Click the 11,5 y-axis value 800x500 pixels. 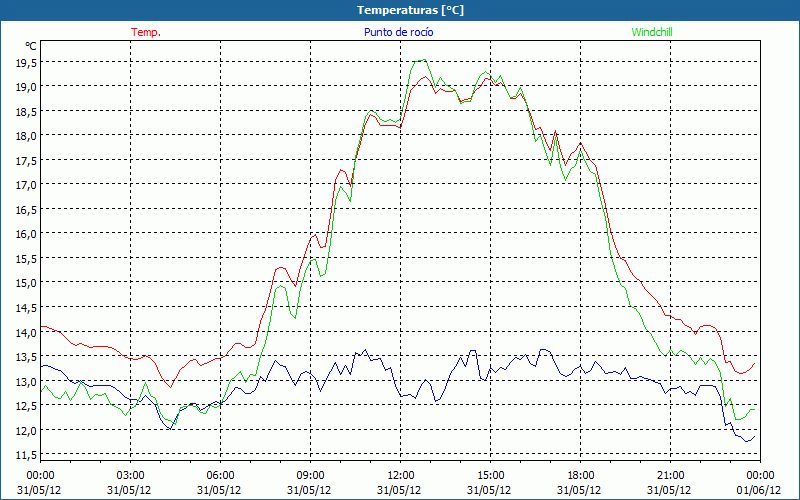tap(26, 455)
